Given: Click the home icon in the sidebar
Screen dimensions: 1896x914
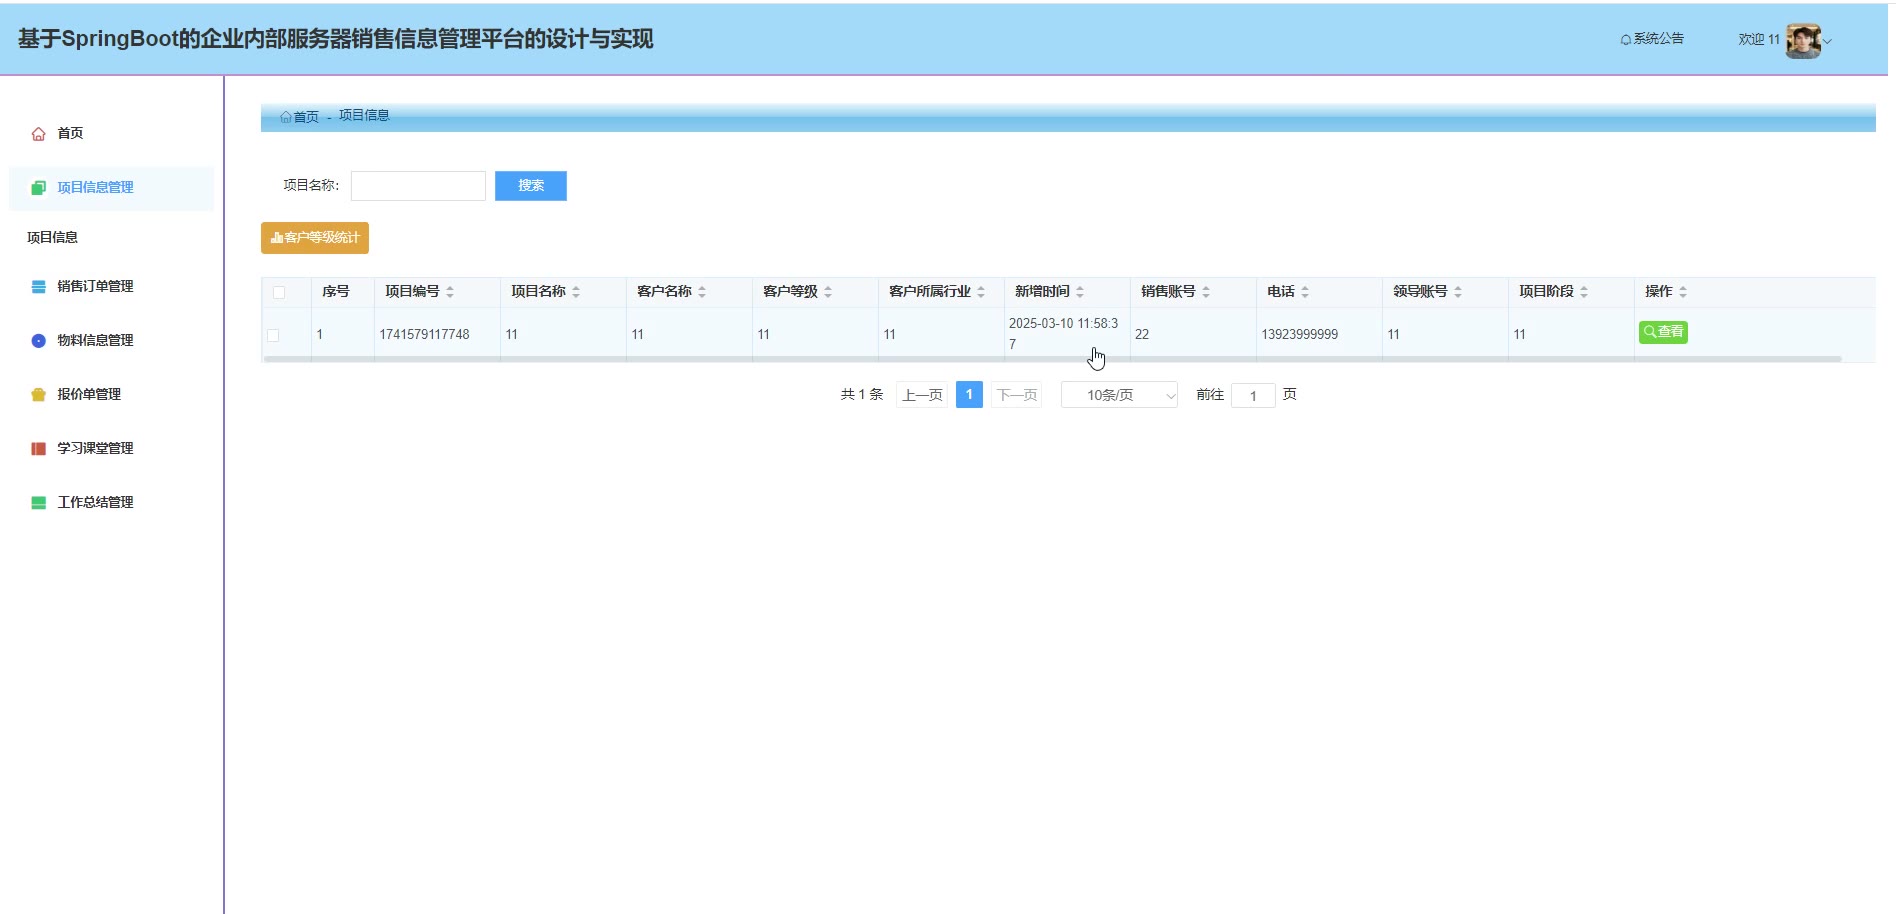Looking at the screenshot, I should pos(39,134).
